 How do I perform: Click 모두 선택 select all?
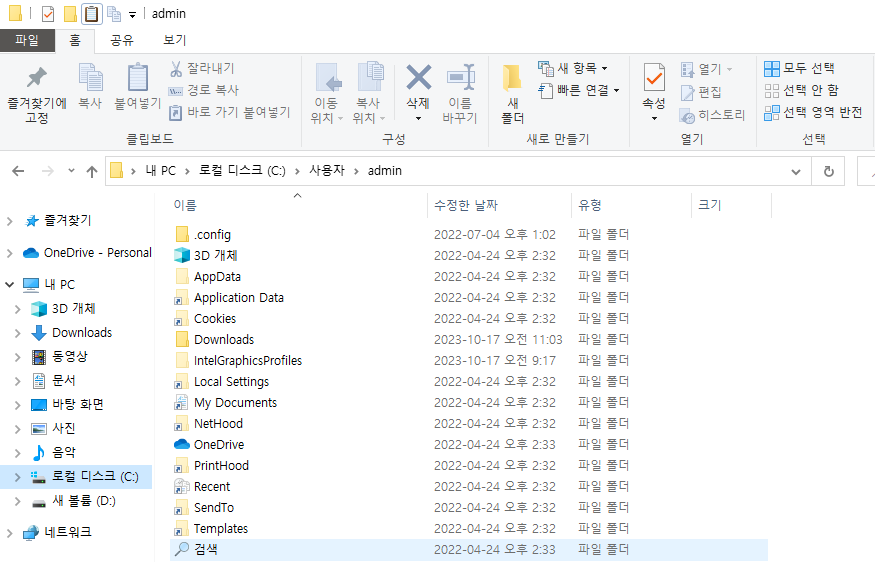[799, 68]
